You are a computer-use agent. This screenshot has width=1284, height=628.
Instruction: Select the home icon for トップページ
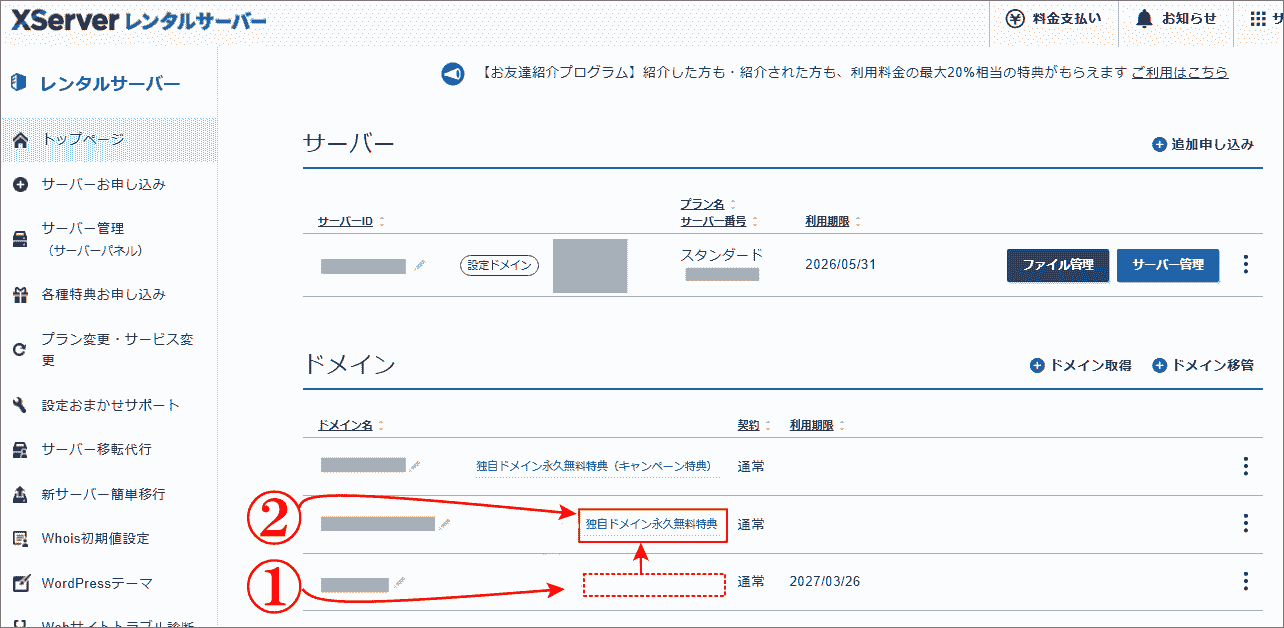tap(19, 139)
